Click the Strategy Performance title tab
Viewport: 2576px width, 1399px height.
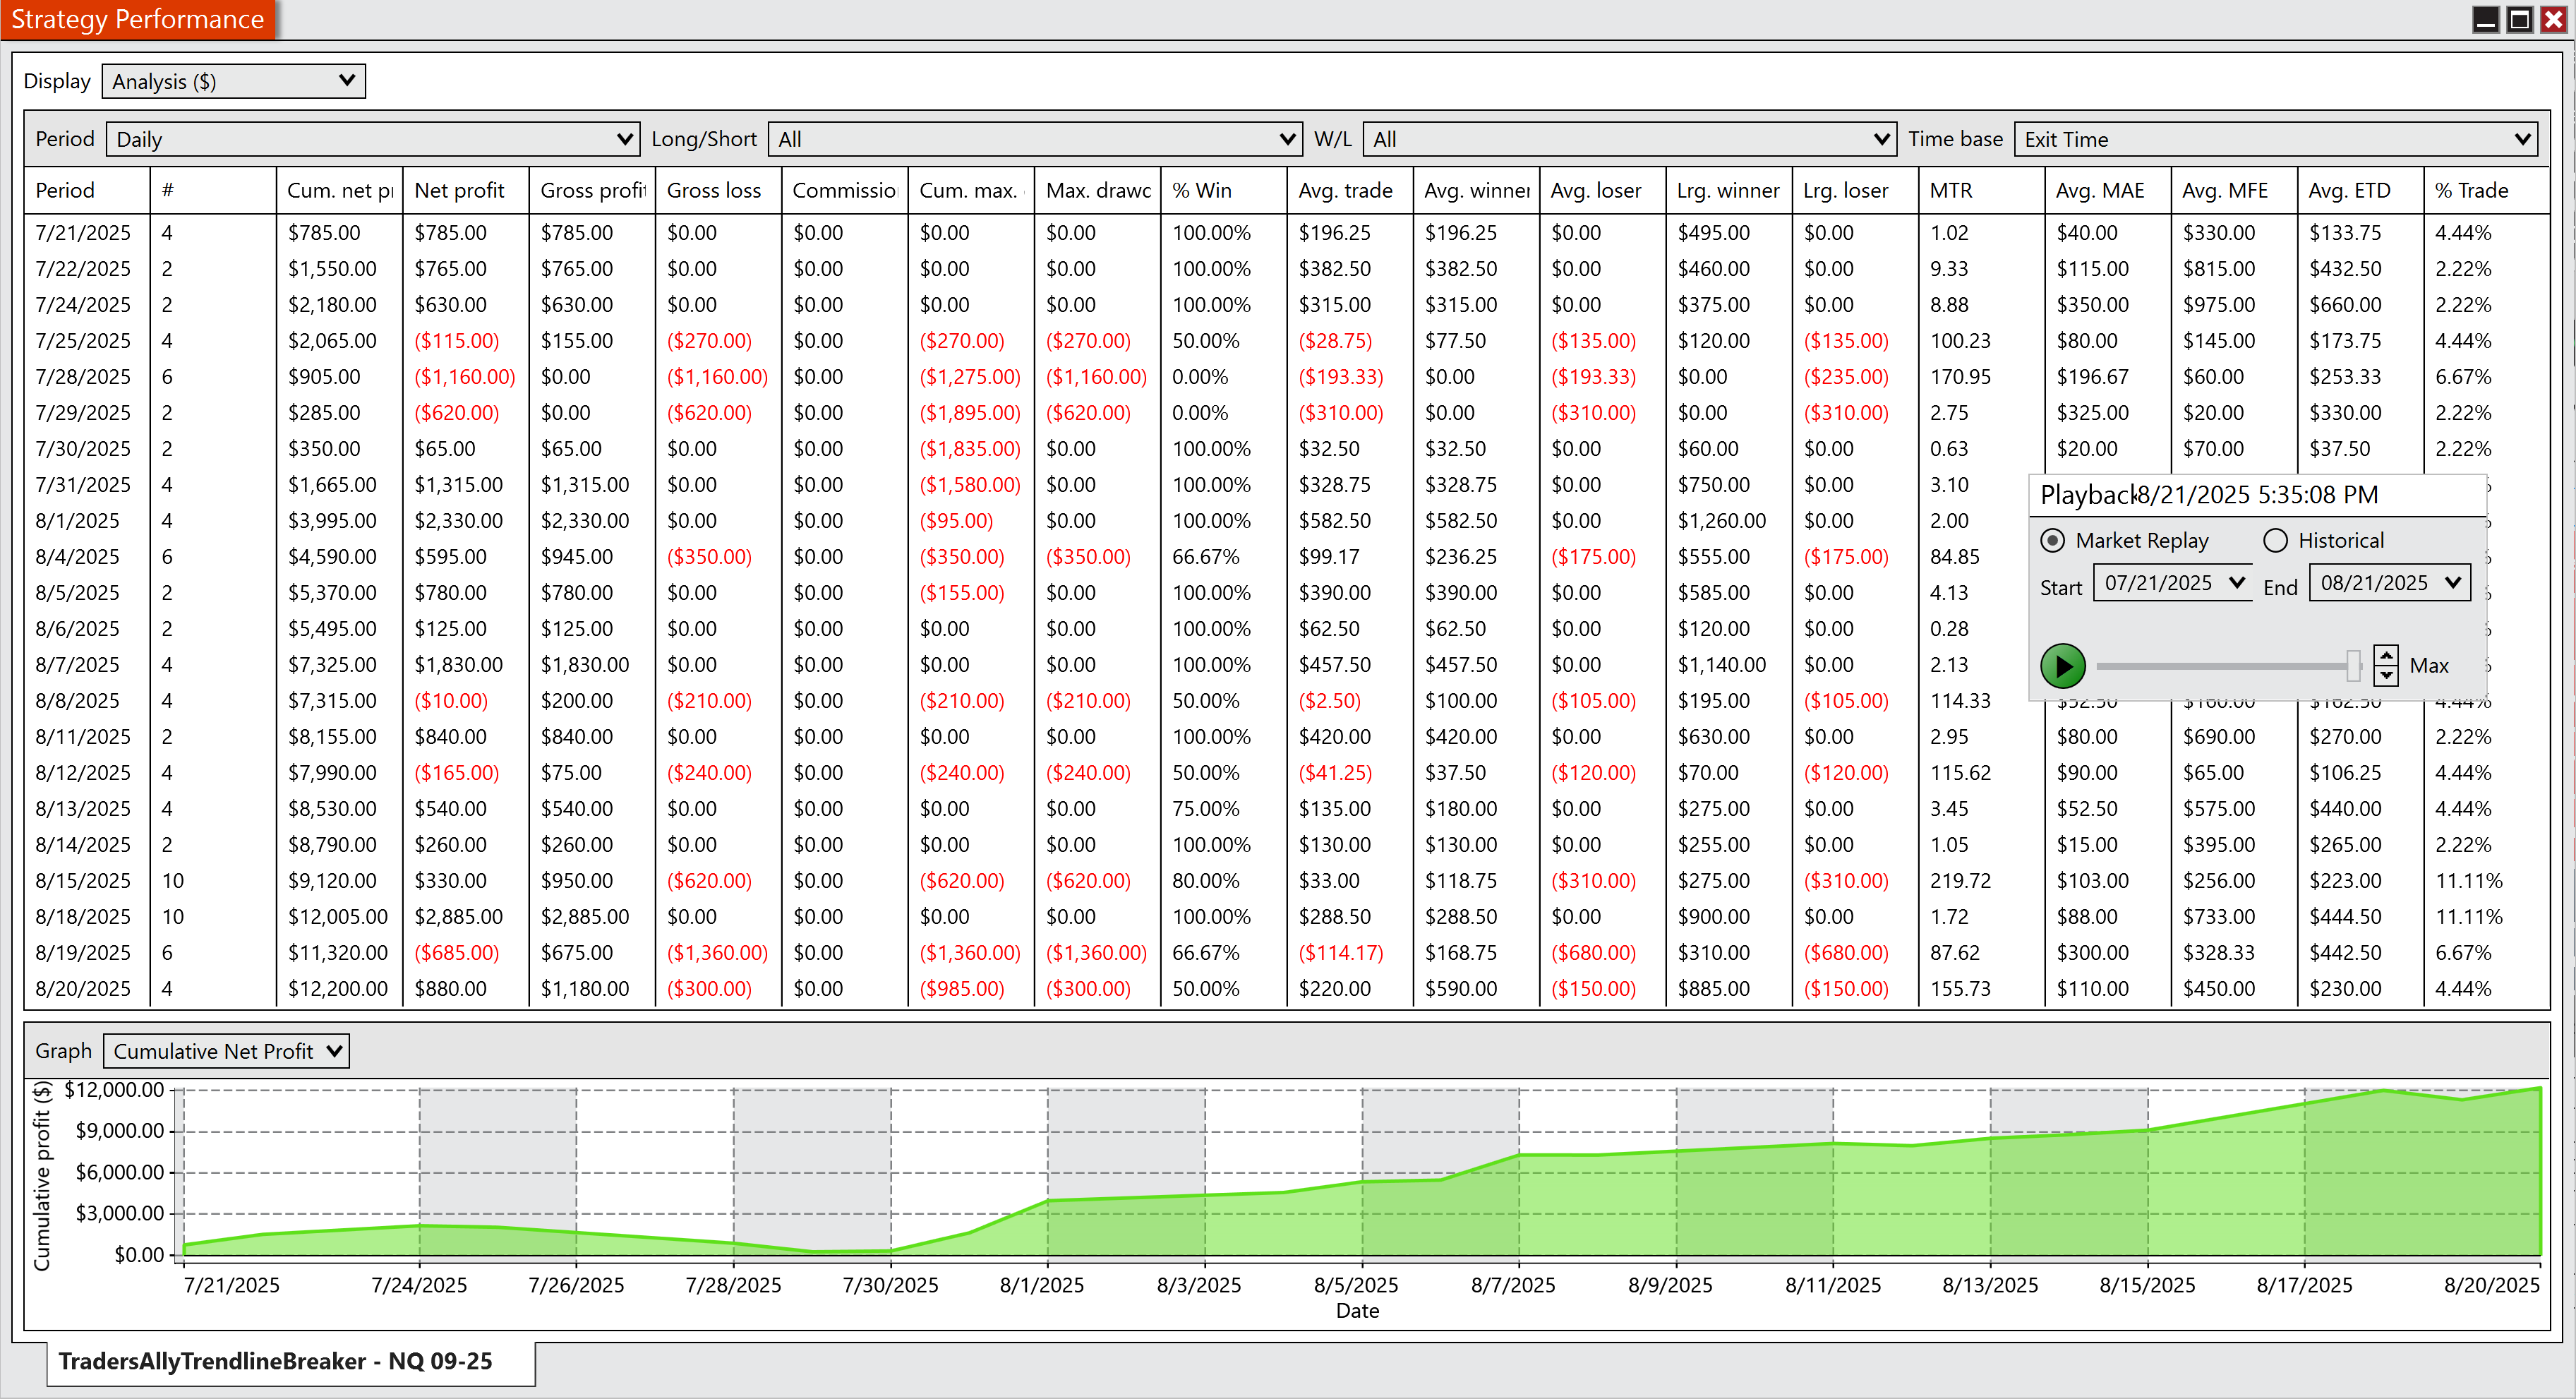click(137, 19)
